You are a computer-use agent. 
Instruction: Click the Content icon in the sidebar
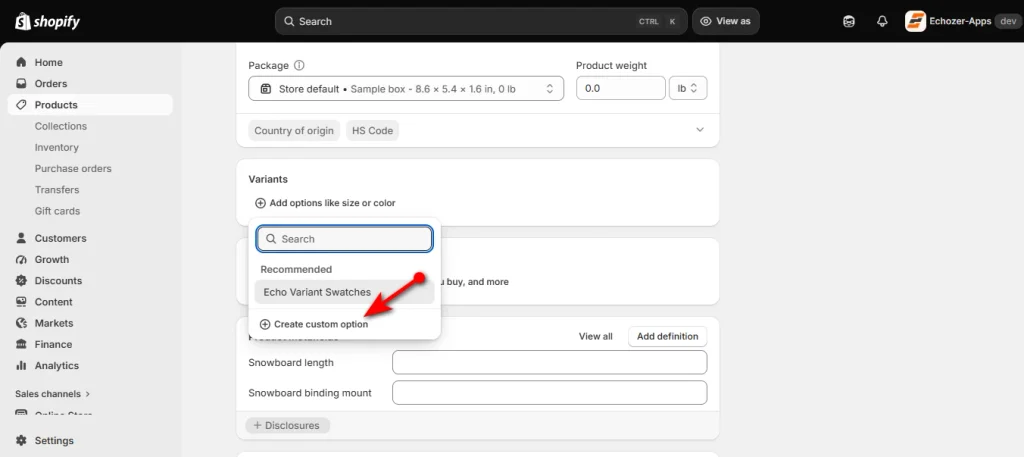pyautogui.click(x=22, y=302)
